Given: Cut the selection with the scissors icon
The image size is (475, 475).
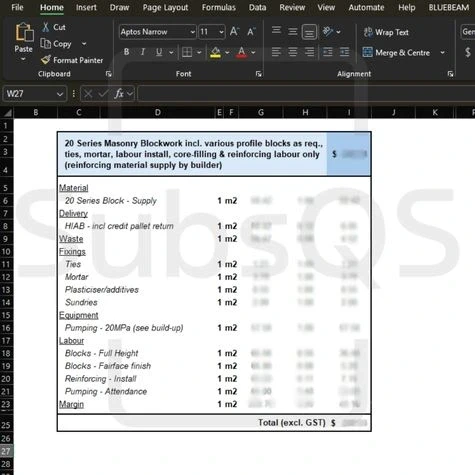Looking at the screenshot, I should click(x=45, y=27).
